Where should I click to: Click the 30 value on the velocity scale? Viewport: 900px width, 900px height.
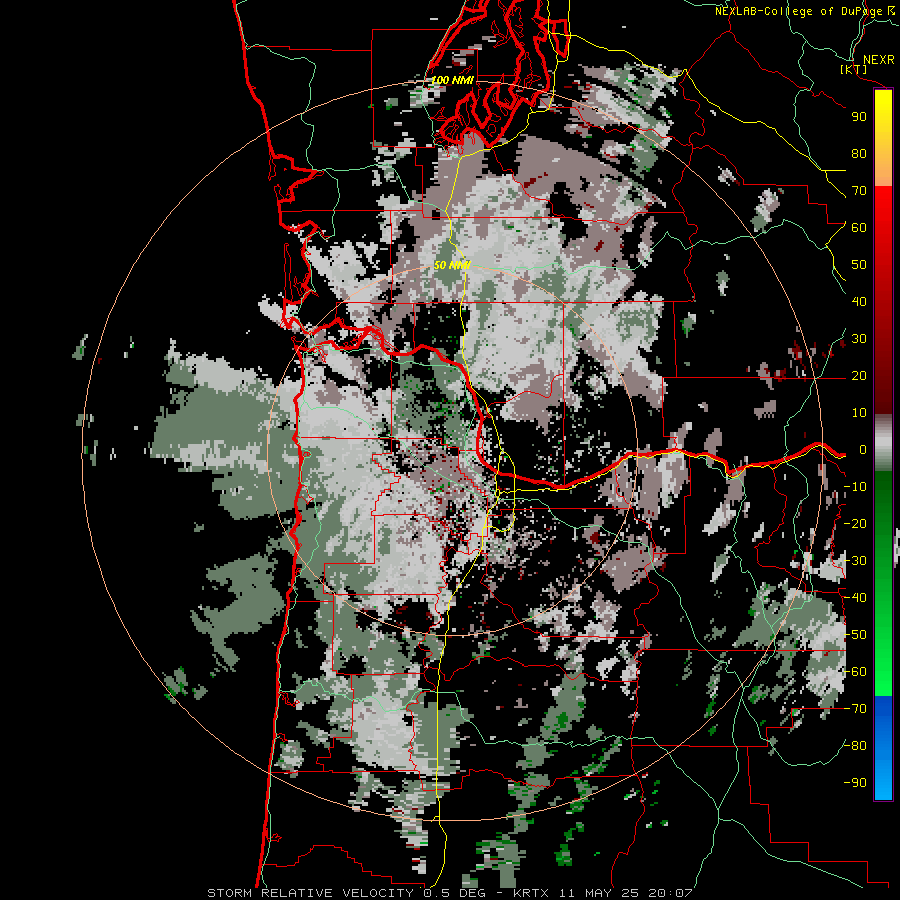pos(859,339)
